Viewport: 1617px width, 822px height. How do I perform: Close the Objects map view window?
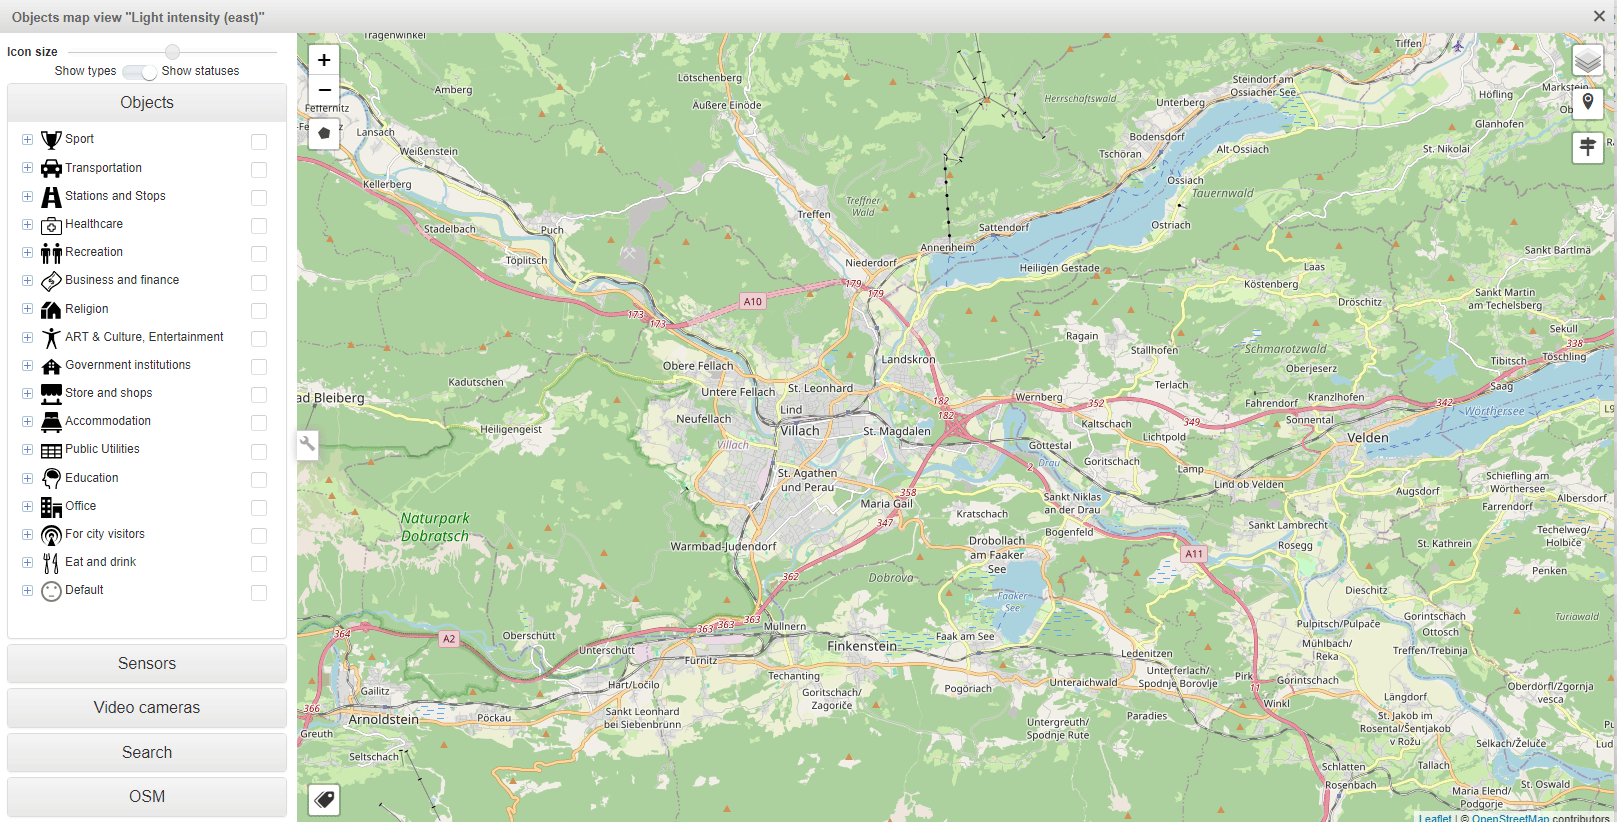point(1599,16)
